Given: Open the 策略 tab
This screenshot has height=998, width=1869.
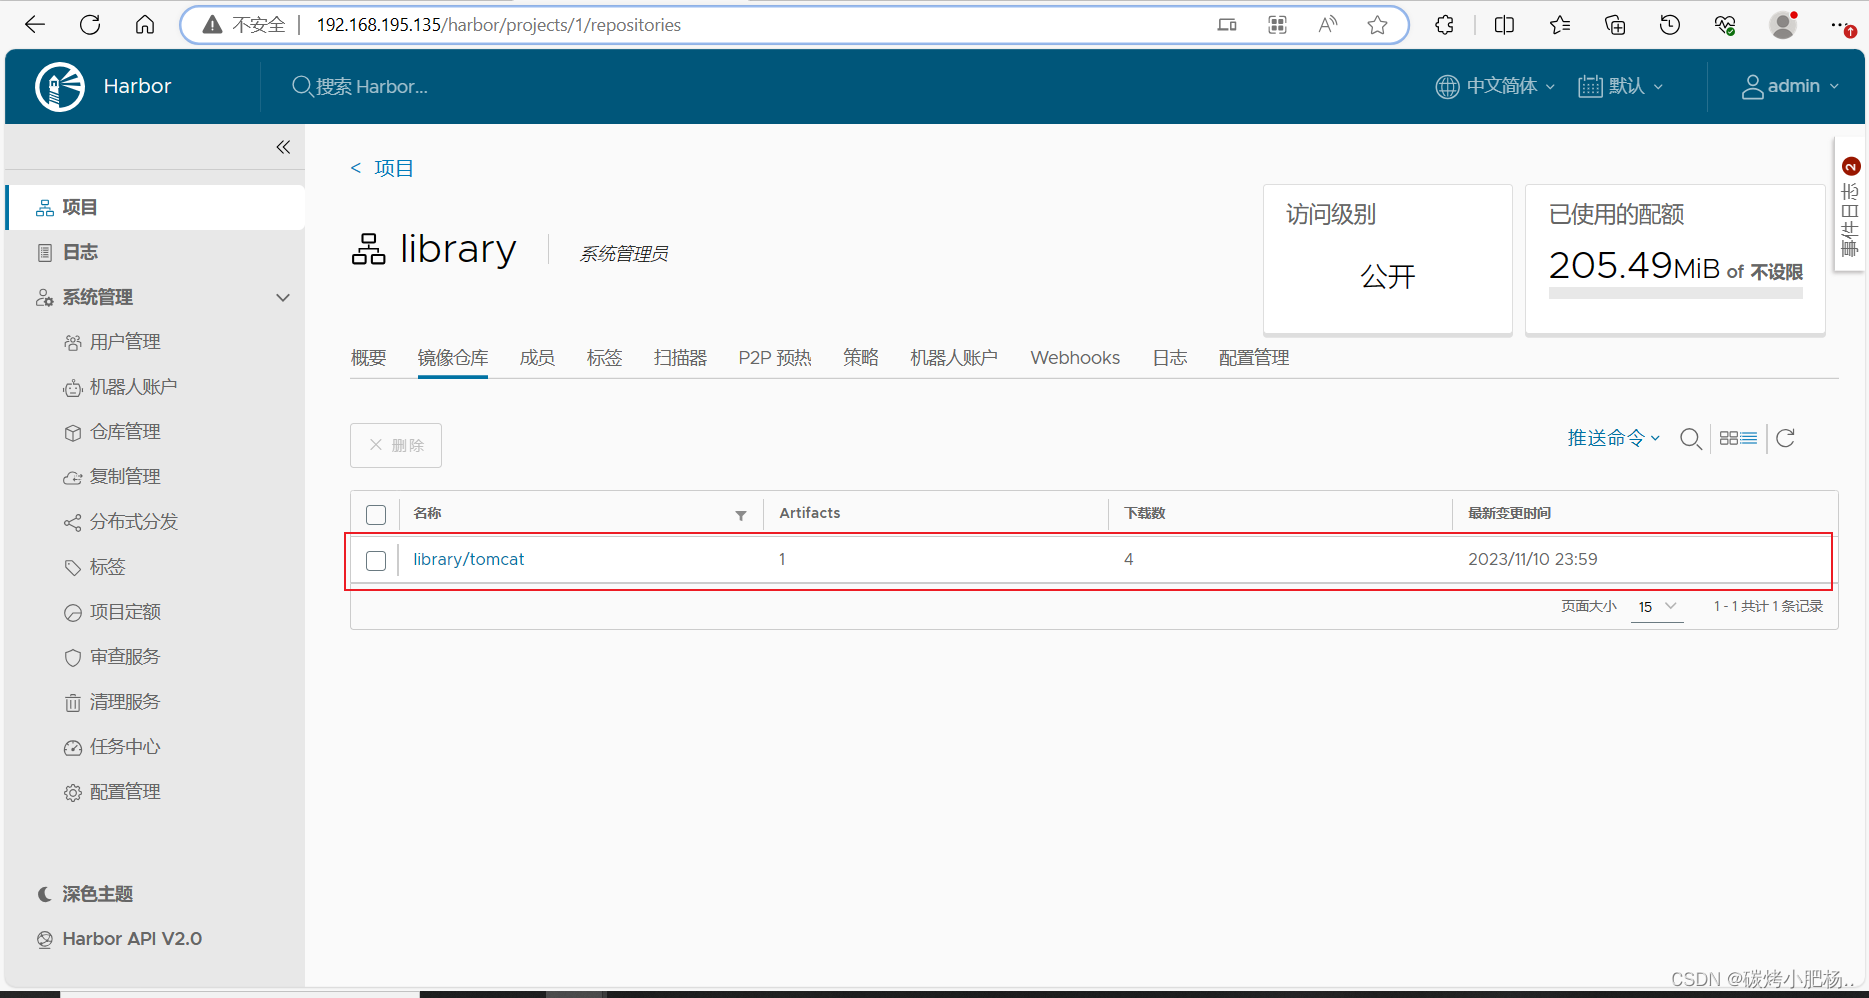Looking at the screenshot, I should [860, 358].
